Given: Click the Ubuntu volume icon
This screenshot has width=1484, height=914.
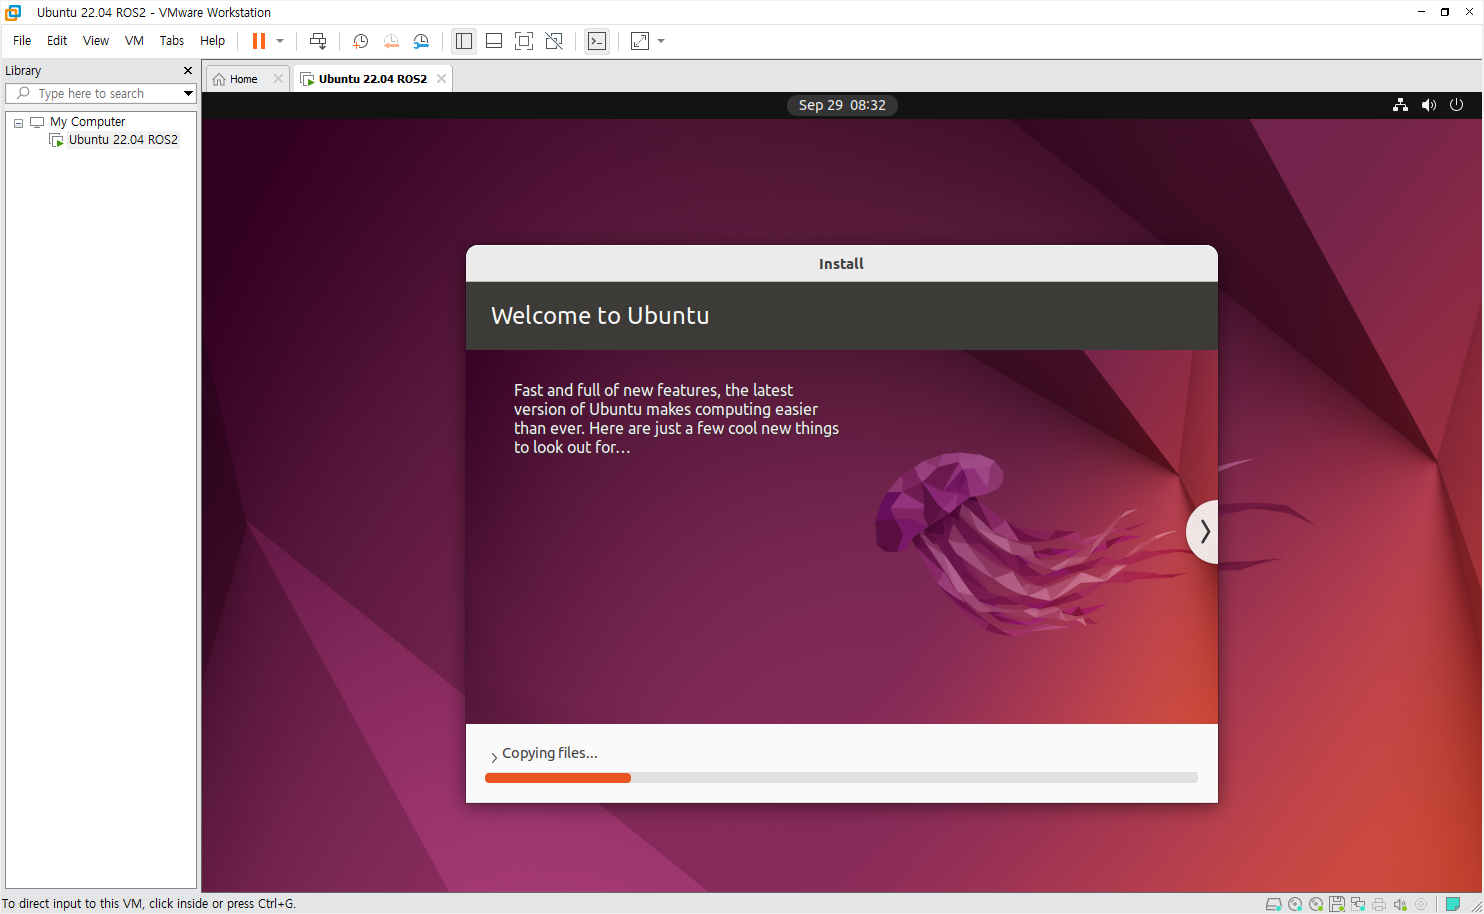Looking at the screenshot, I should coord(1428,105).
